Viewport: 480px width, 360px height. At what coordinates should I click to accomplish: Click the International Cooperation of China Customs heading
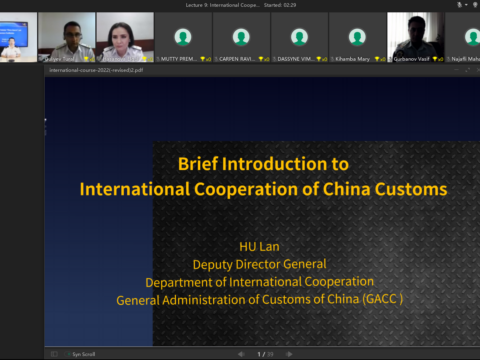263,189
